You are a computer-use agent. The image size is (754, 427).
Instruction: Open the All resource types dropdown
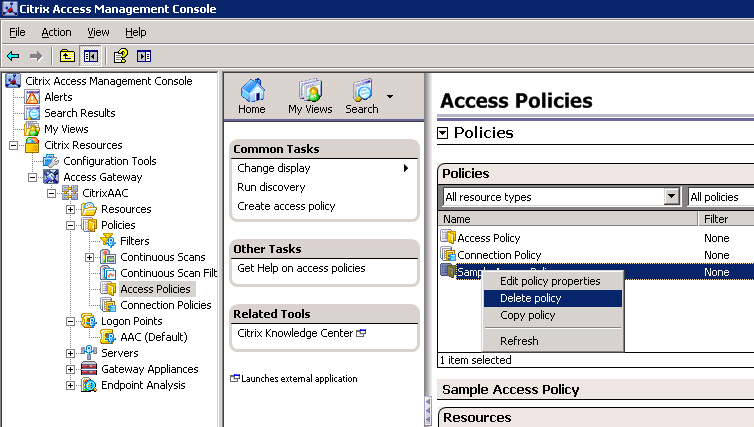click(671, 196)
